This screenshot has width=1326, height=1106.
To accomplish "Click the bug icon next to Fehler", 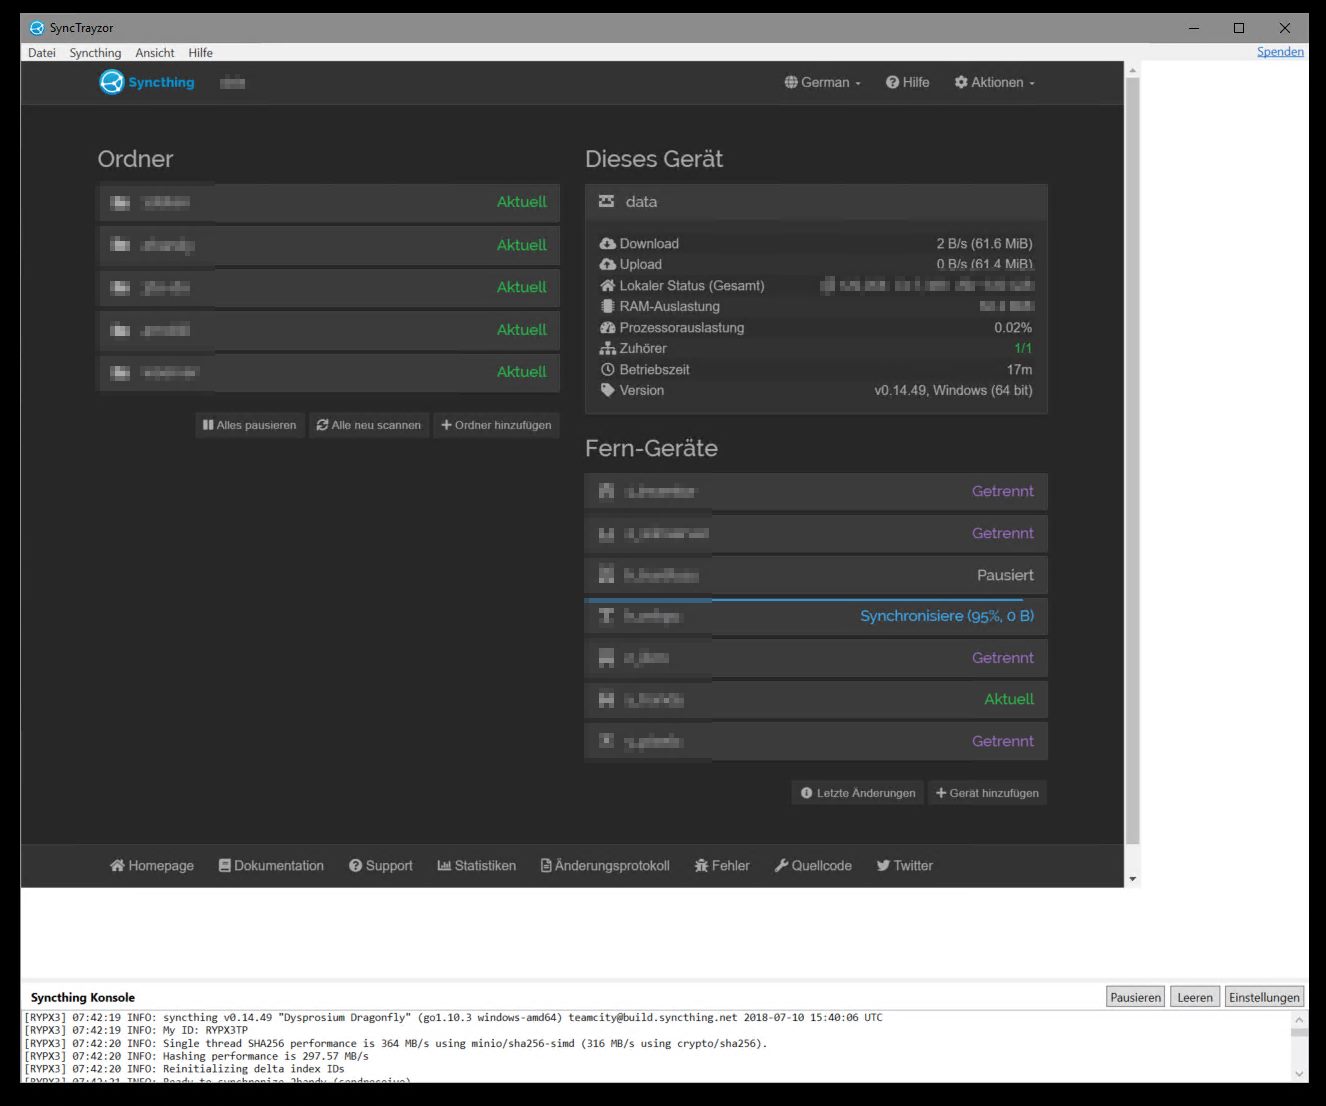I will click(701, 865).
